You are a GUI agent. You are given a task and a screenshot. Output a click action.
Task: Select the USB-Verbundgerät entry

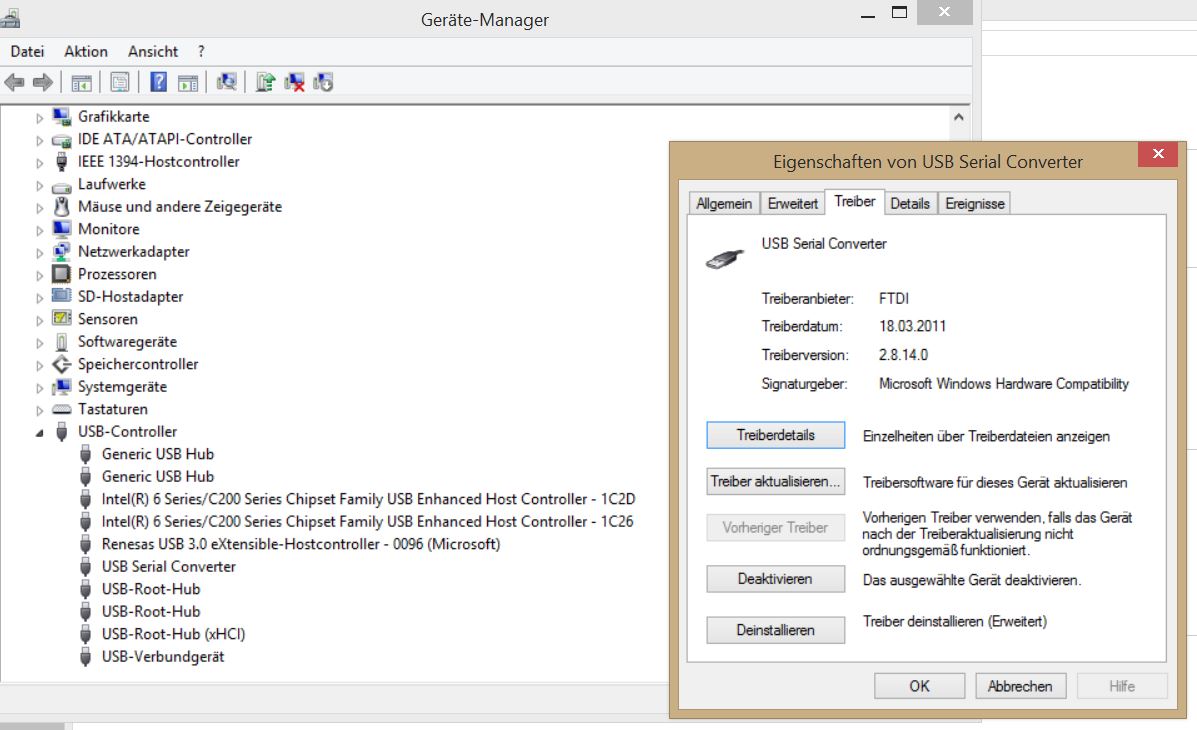pos(163,657)
